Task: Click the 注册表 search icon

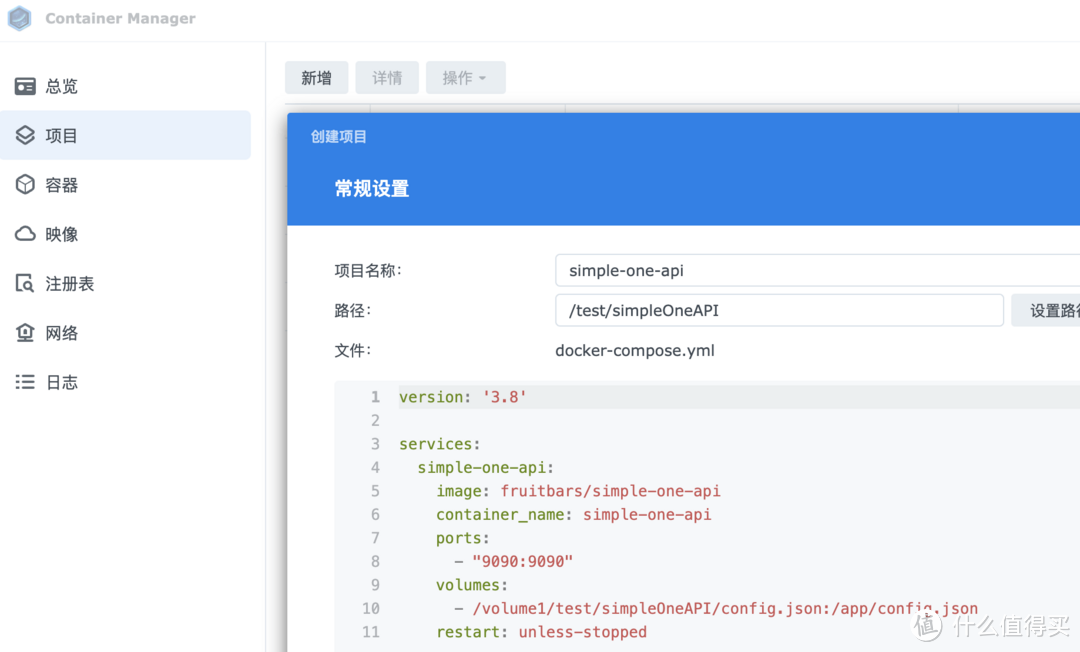Action: (x=25, y=284)
